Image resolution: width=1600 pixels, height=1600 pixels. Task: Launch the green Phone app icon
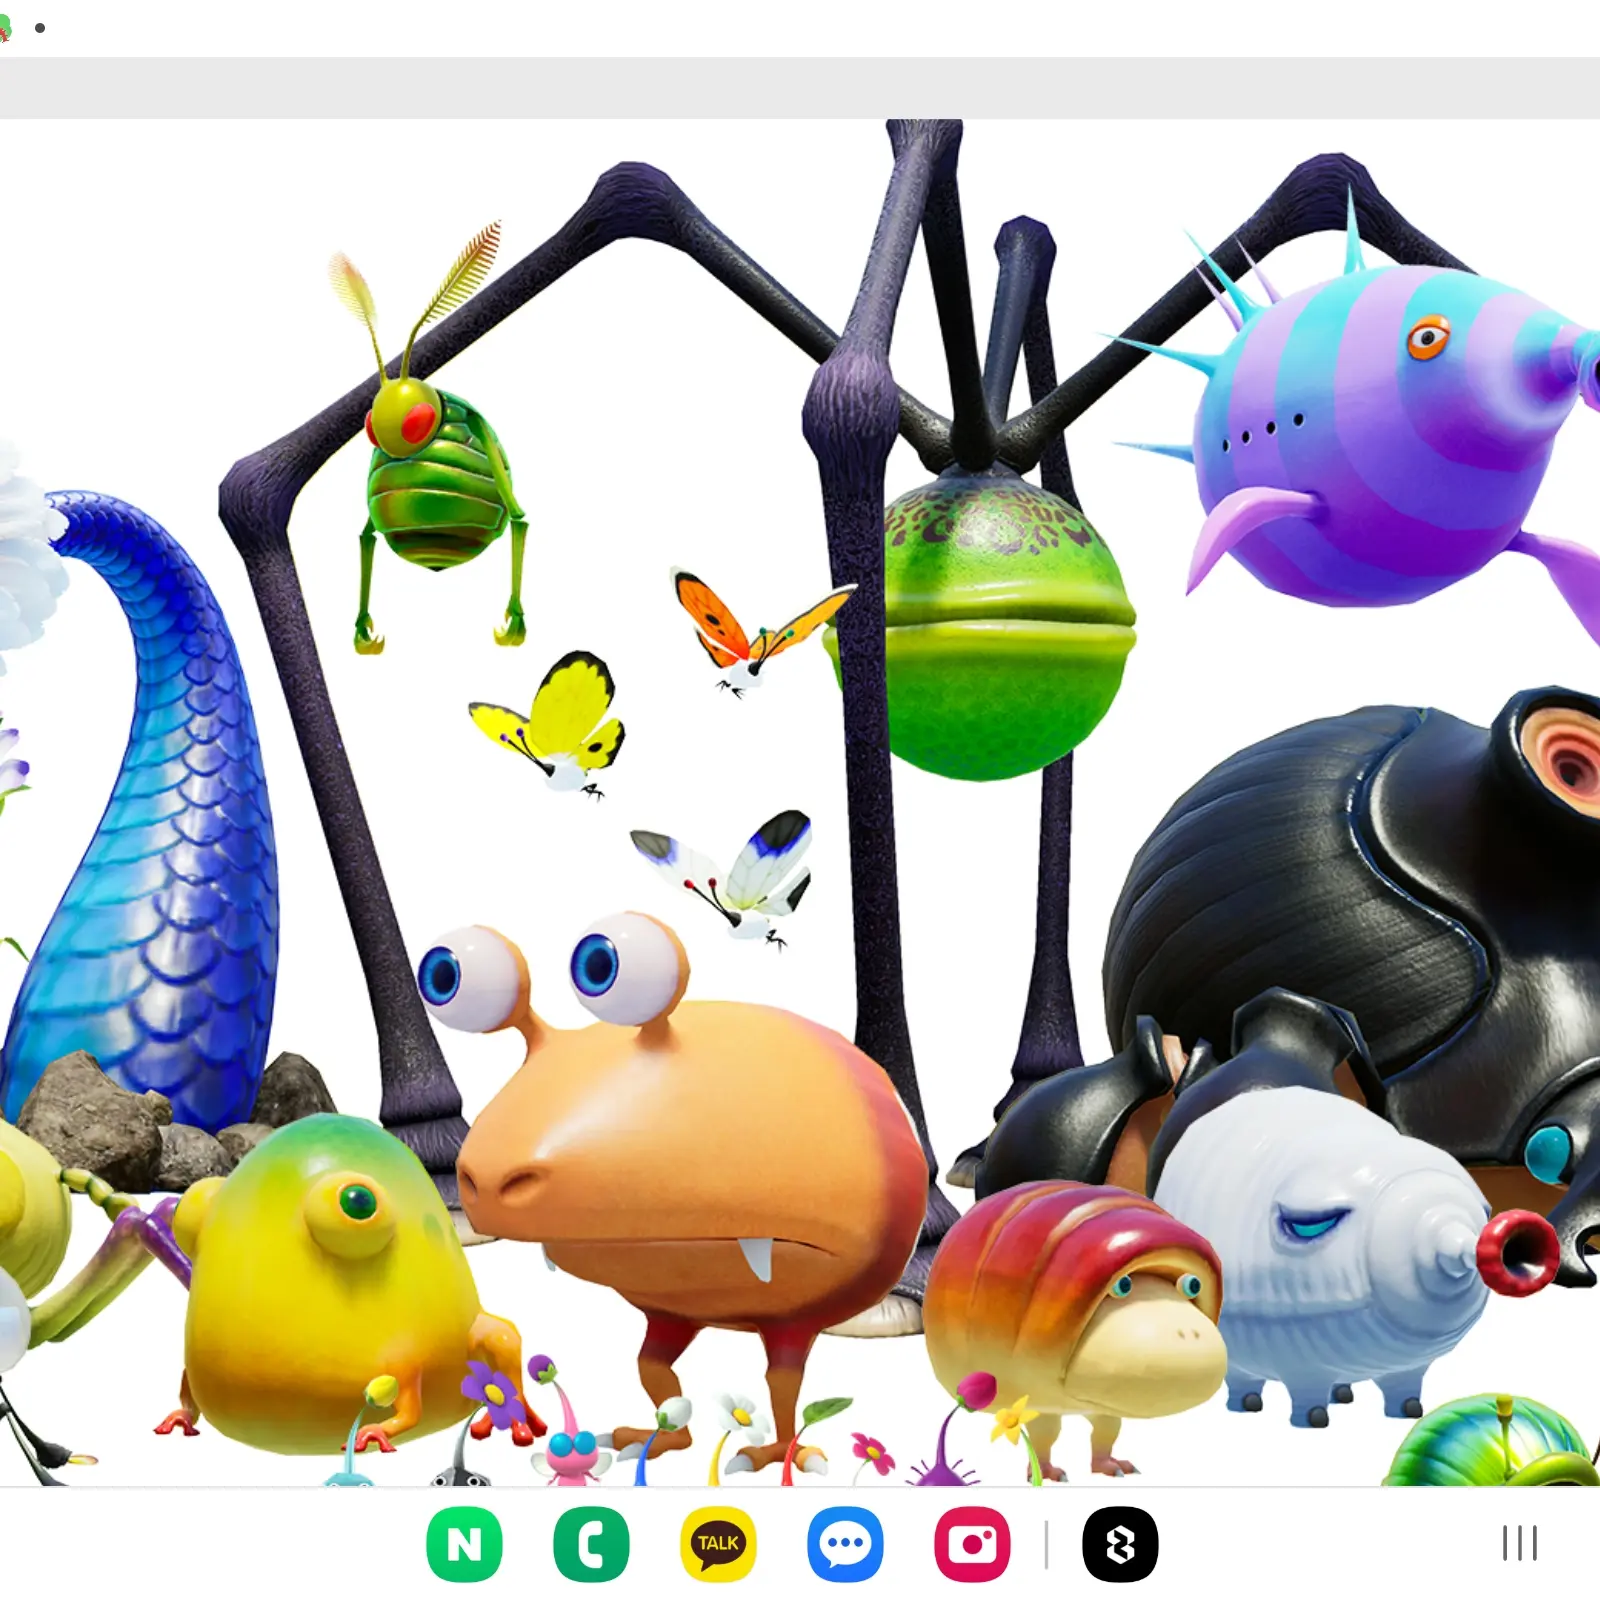[591, 1544]
